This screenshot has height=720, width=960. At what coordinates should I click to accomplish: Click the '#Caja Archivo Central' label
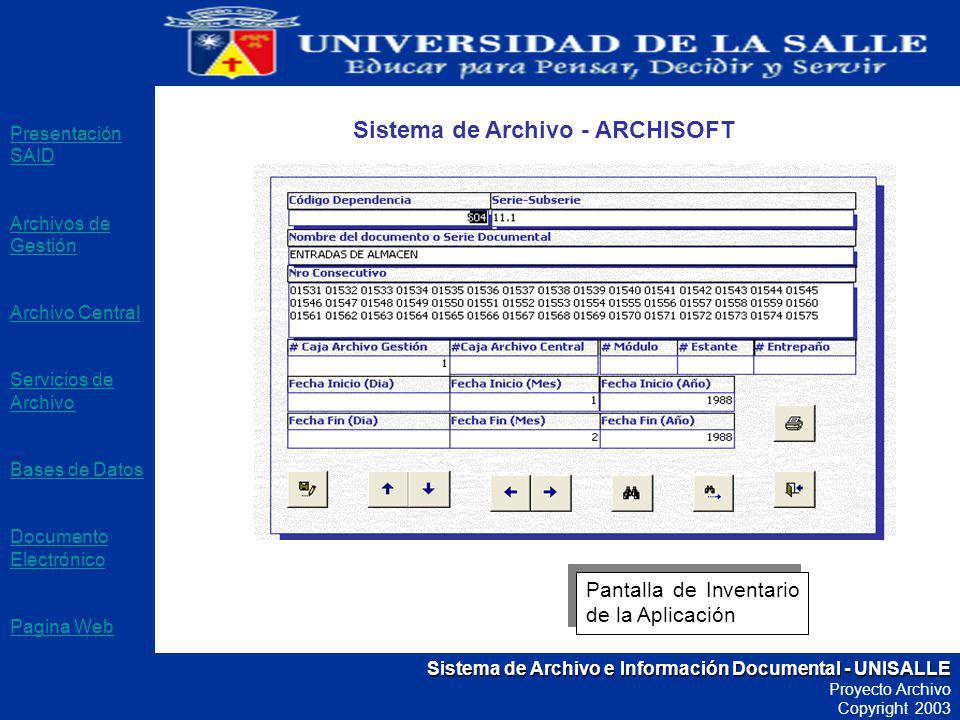(x=517, y=347)
